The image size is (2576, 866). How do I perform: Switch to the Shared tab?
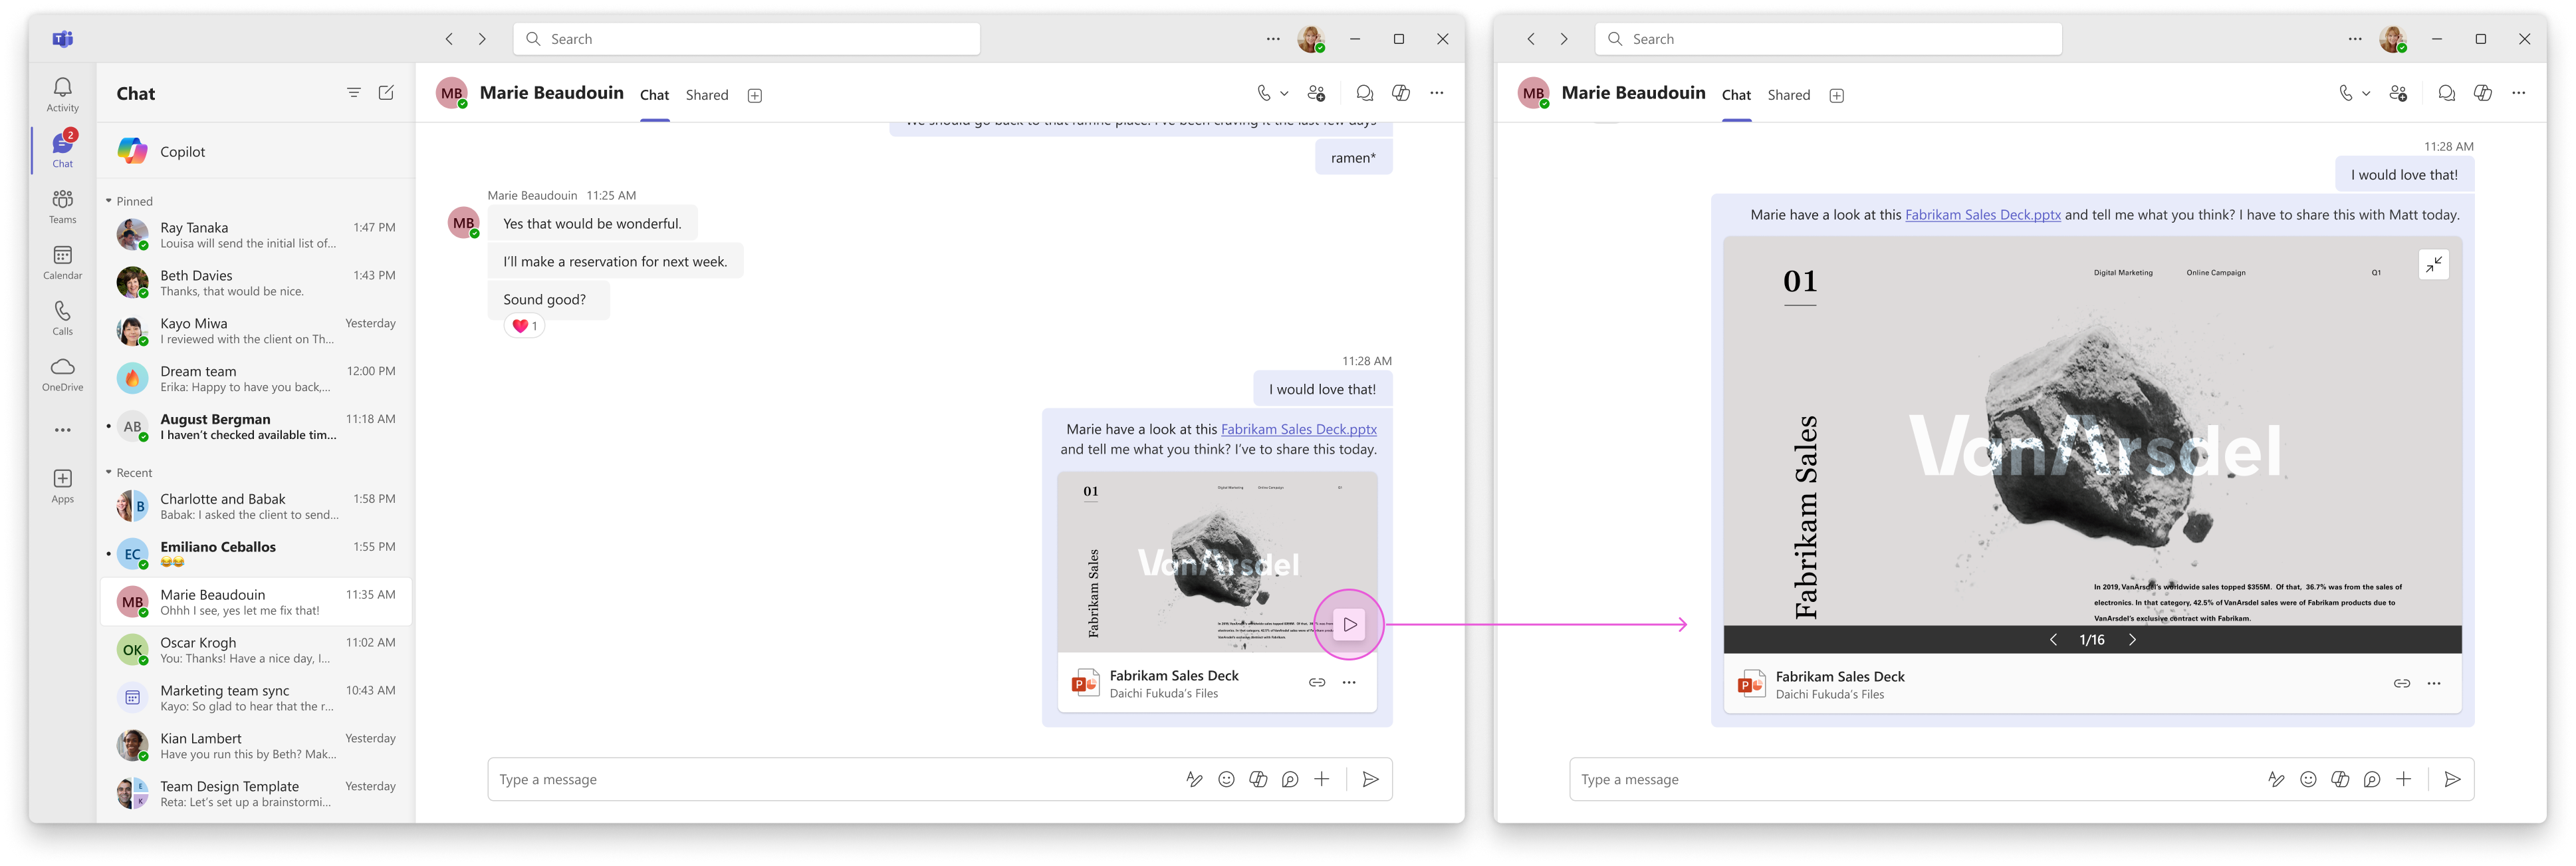(x=707, y=94)
